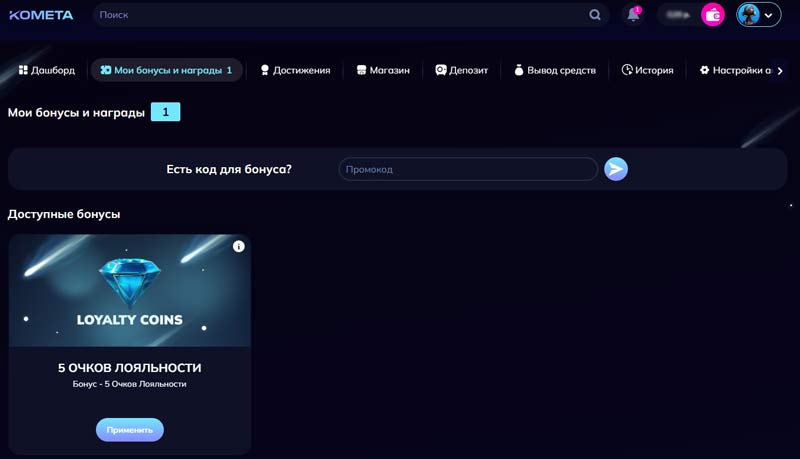Open the Магазин tab
Image resolution: width=800 pixels, height=459 pixels.
(x=383, y=70)
